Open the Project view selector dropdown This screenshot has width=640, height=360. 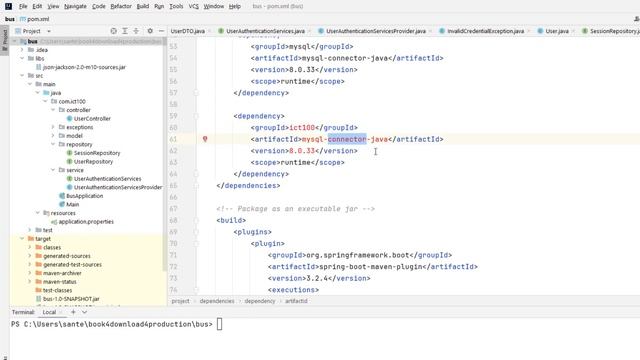coord(49,31)
